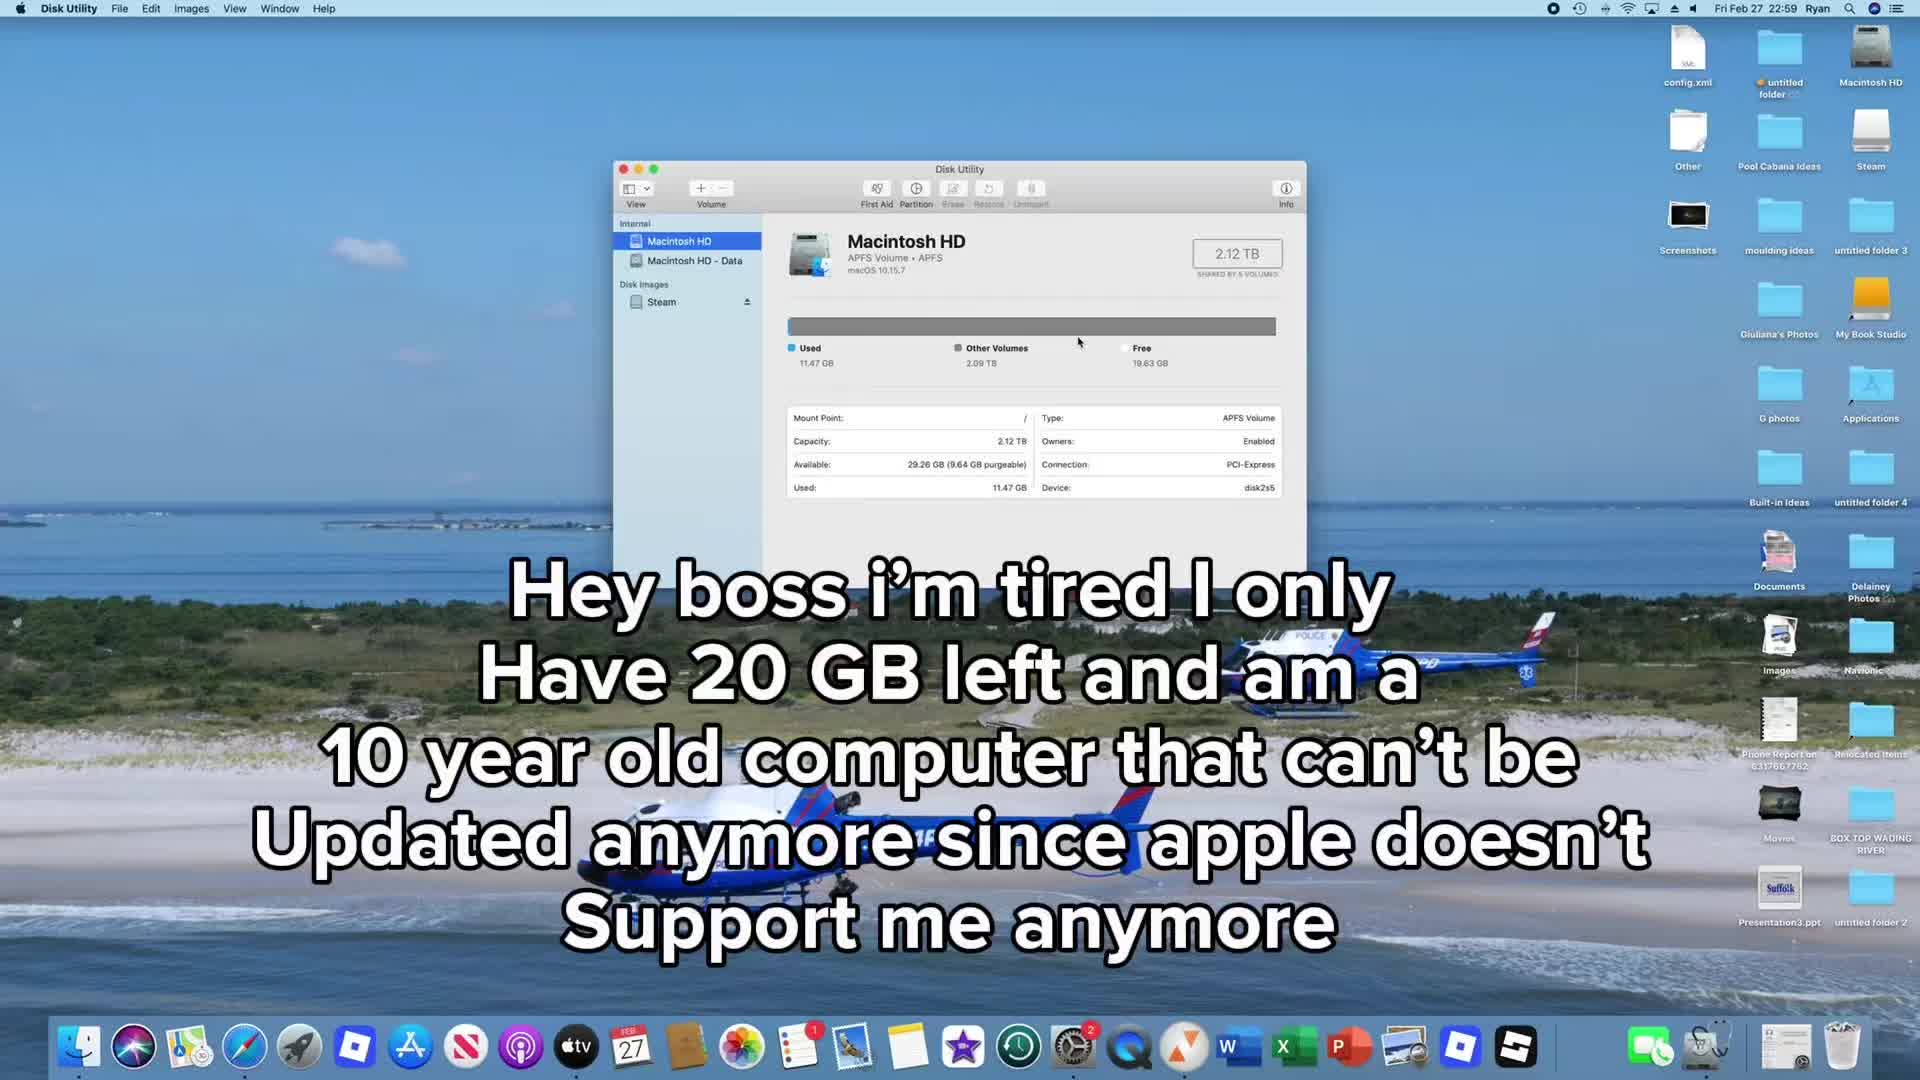1920x1080 pixels.
Task: Click the Erase toolbar icon
Action: click(953, 189)
